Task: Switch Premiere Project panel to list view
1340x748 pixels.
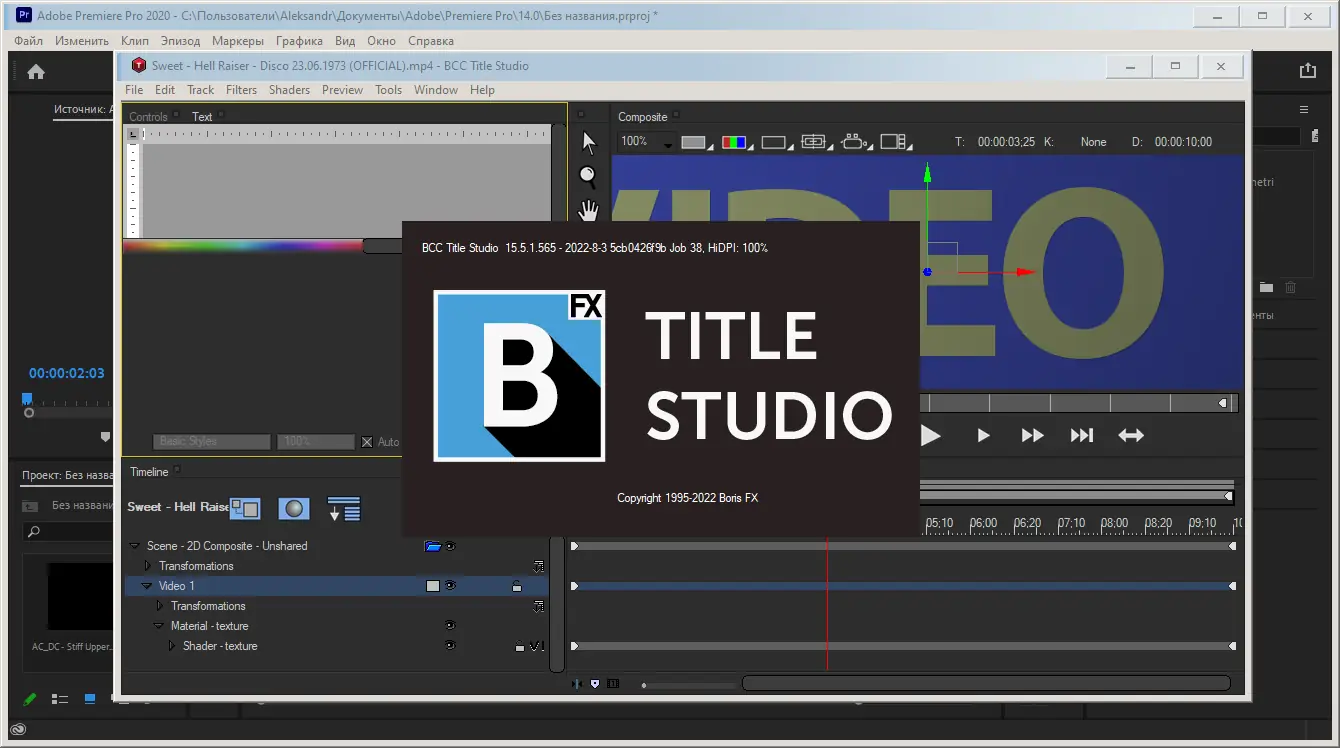Action: tap(60, 699)
